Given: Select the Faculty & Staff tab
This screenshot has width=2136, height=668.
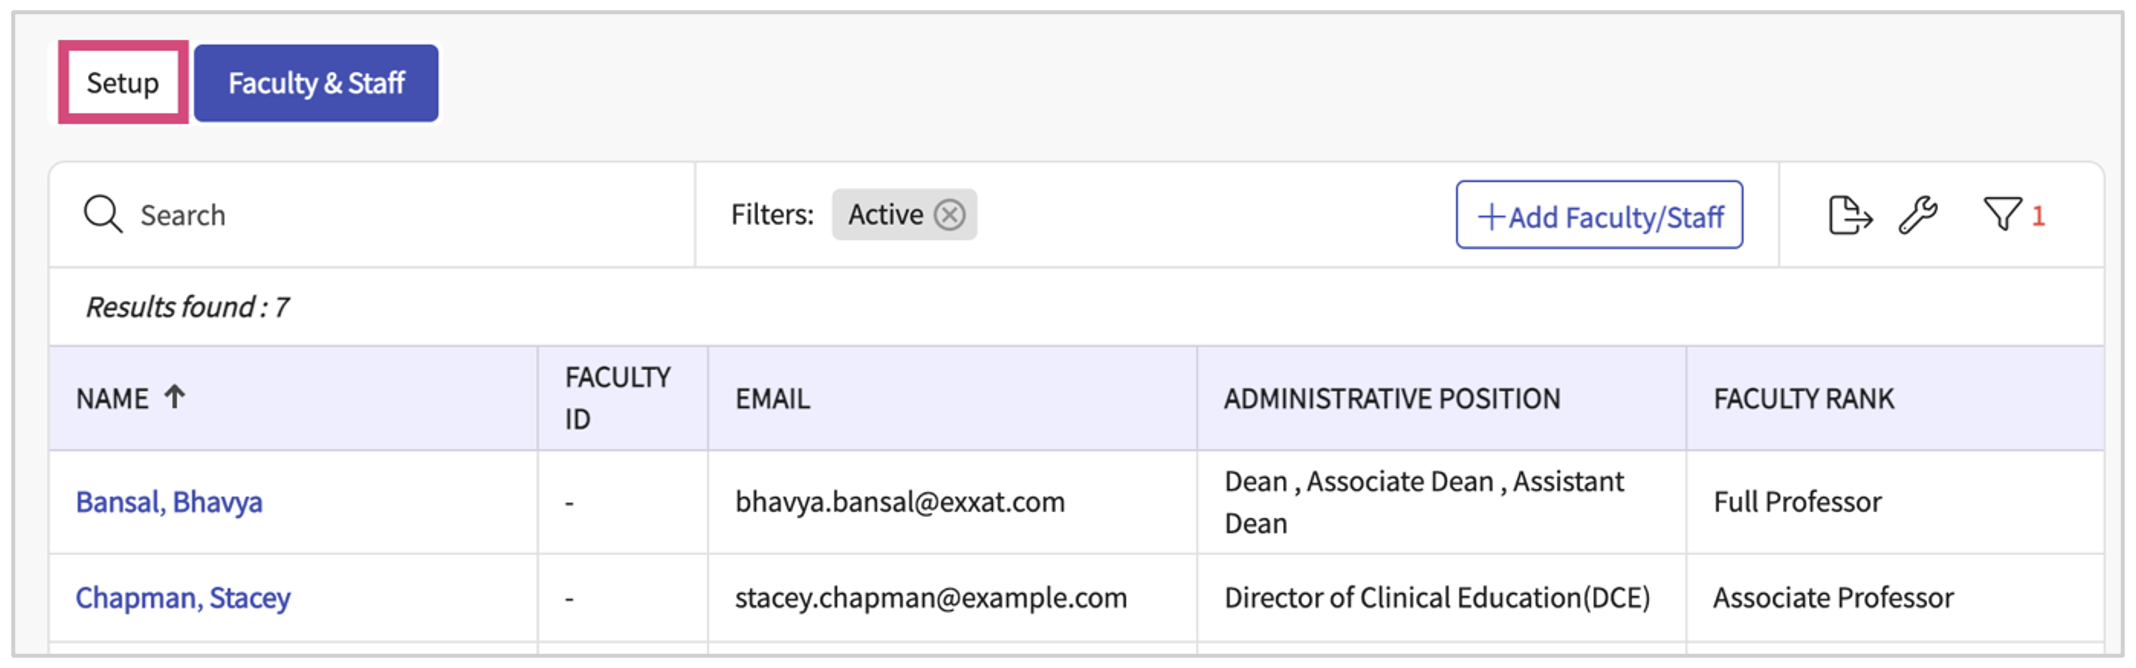Looking at the screenshot, I should point(316,83).
